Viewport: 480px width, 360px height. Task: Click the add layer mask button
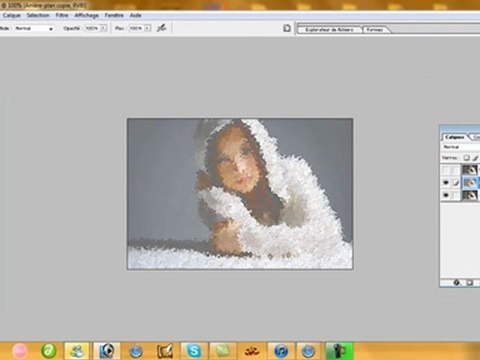tap(470, 283)
